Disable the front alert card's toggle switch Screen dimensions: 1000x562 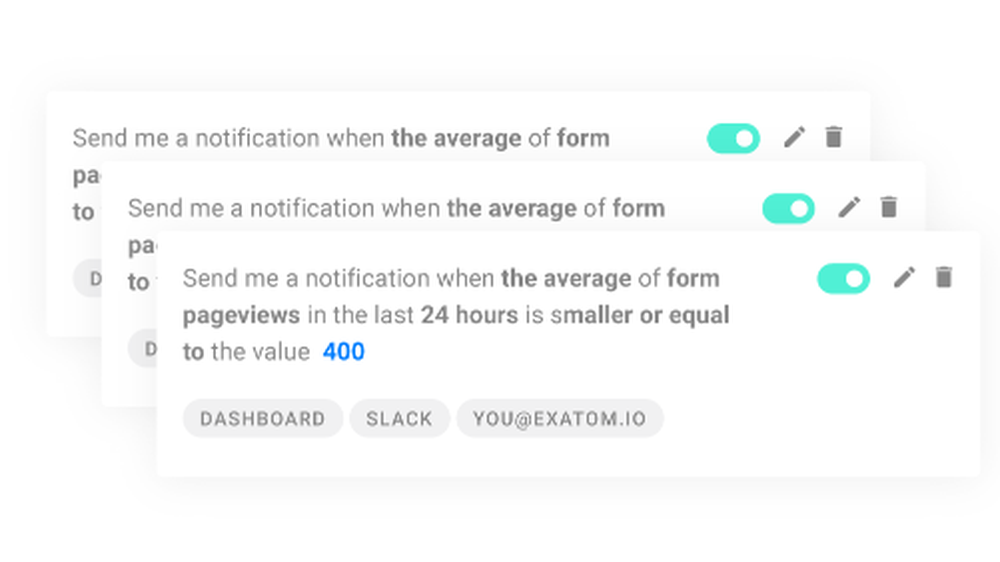coord(843,278)
